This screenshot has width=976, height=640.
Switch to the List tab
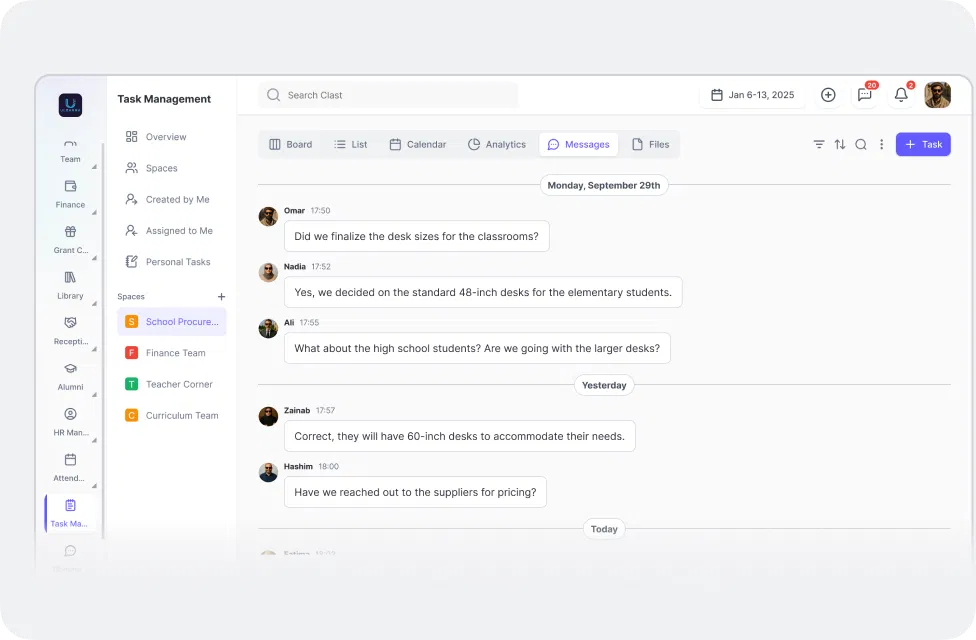click(x=350, y=144)
